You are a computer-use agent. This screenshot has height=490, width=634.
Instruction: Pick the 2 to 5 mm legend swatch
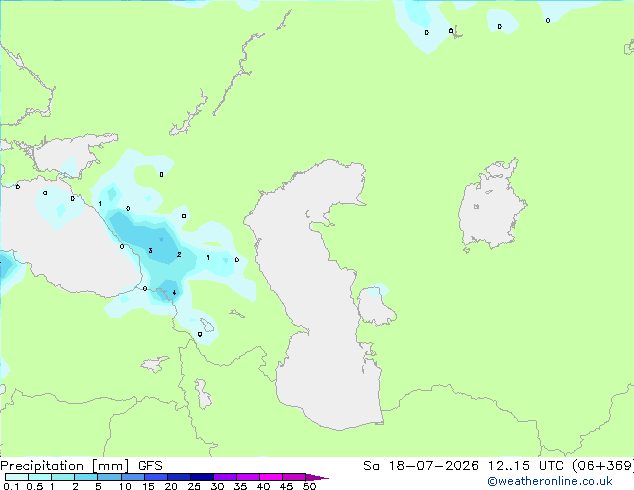click(86, 477)
